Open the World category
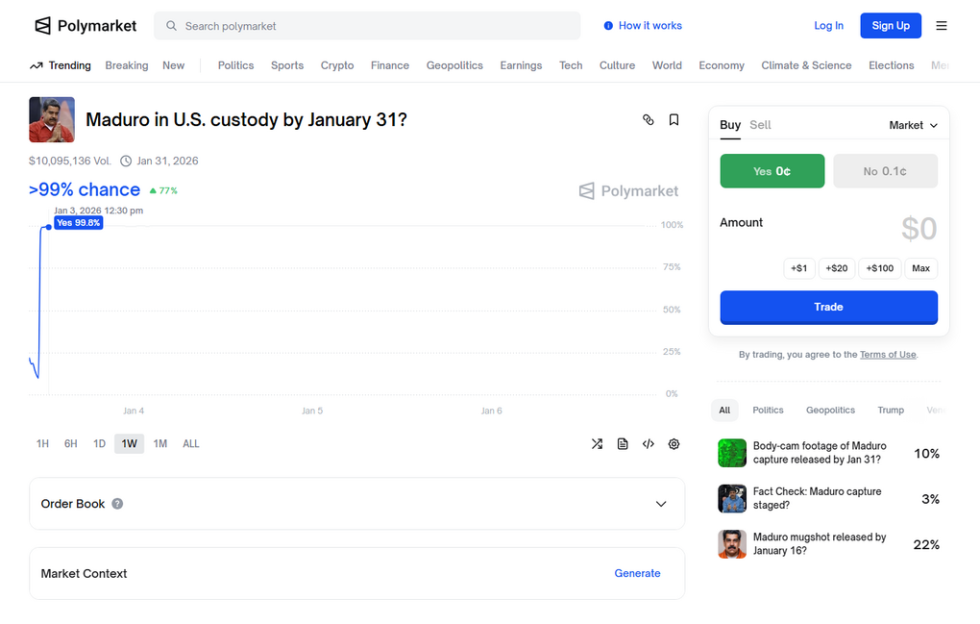The width and height of the screenshot is (980, 624). pyautogui.click(x=667, y=65)
